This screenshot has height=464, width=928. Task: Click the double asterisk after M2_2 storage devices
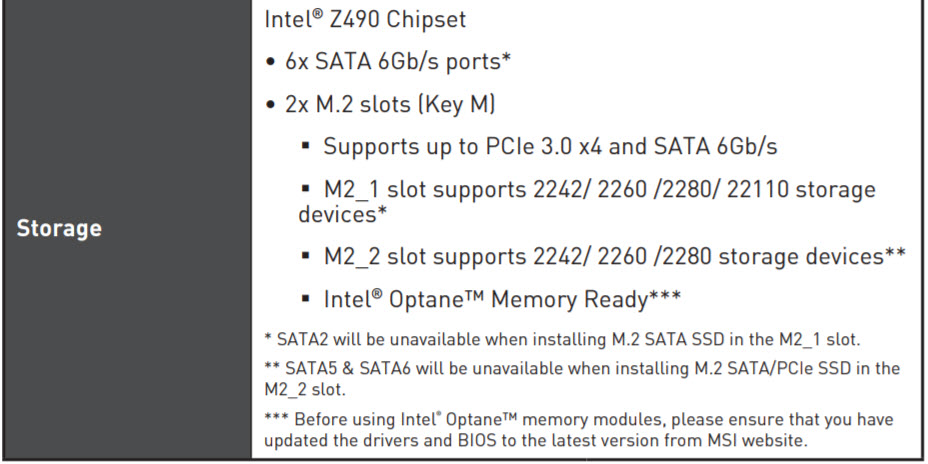point(895,254)
